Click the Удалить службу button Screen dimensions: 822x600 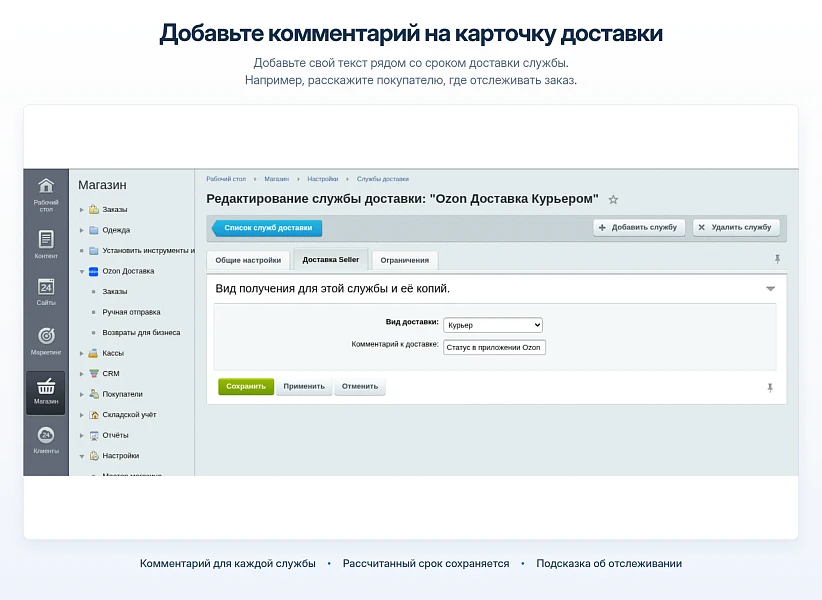pyautogui.click(x=736, y=227)
